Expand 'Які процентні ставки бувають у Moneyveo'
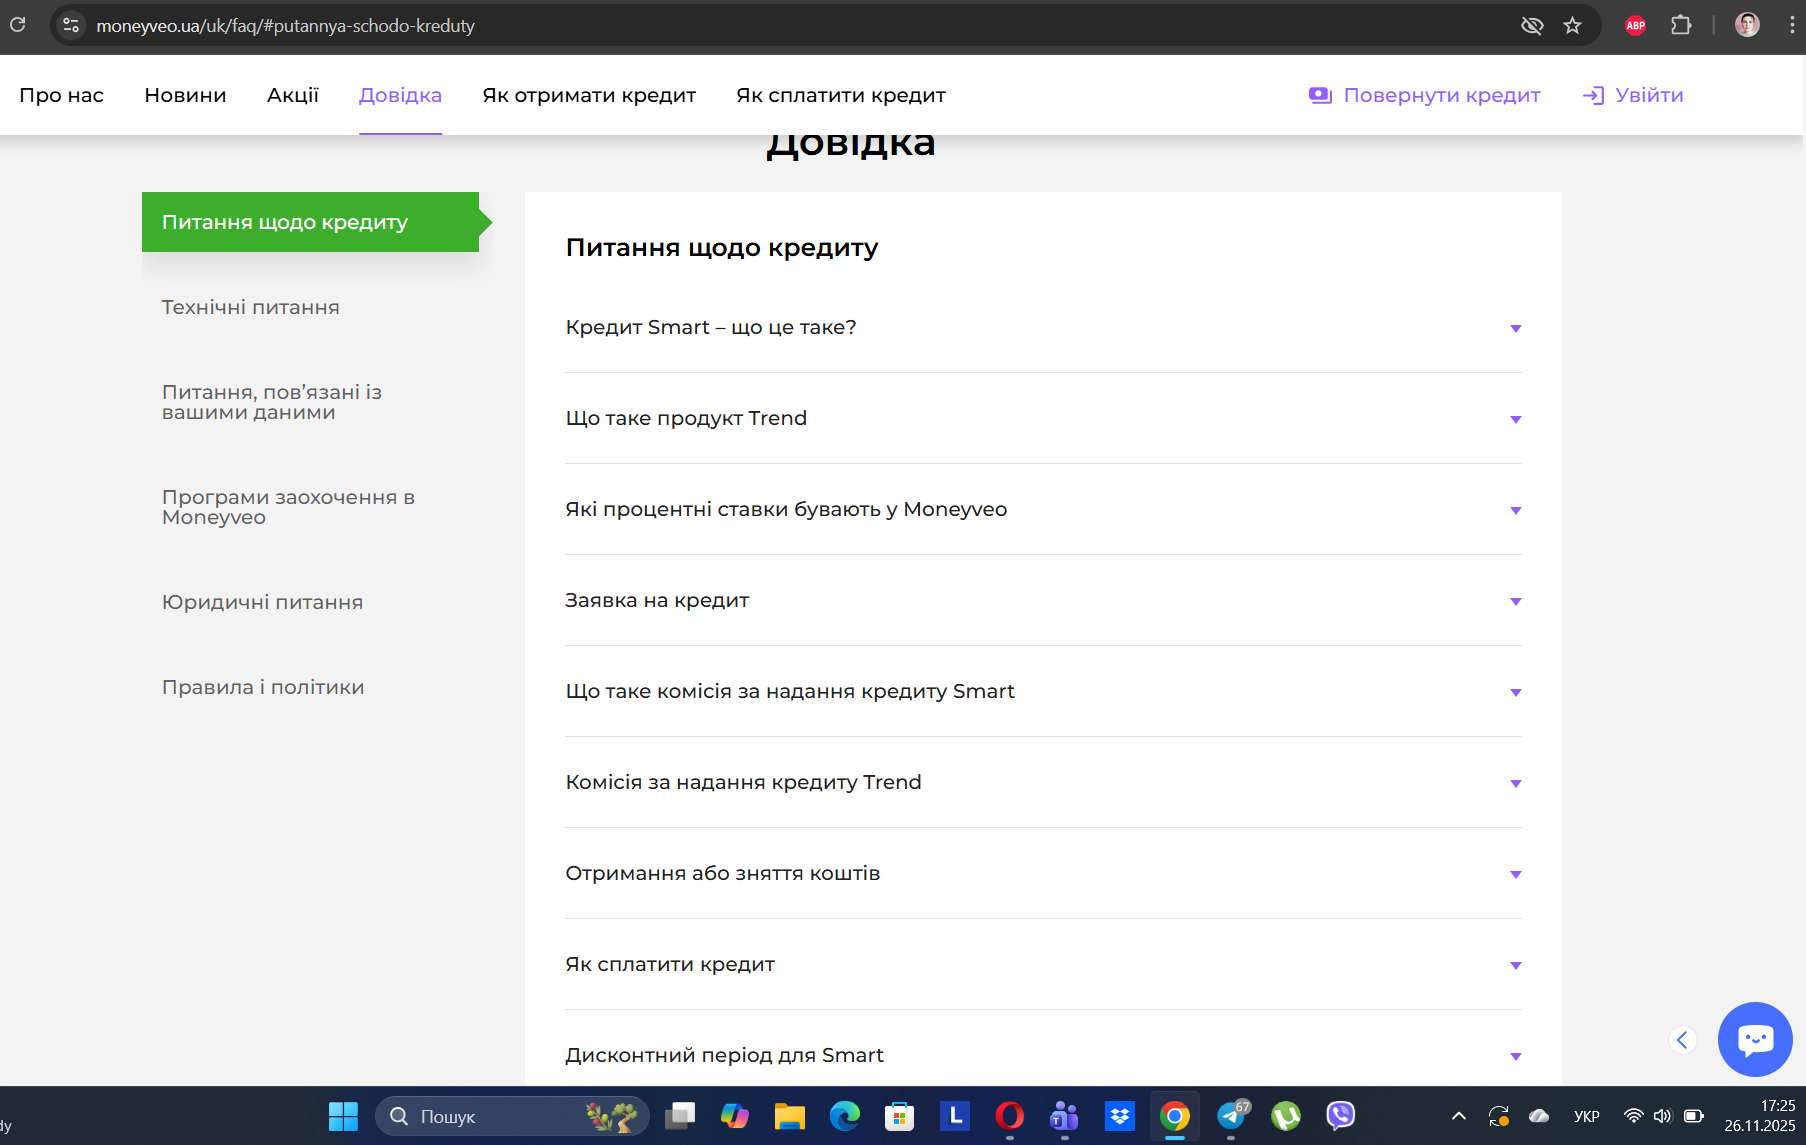 click(1044, 510)
